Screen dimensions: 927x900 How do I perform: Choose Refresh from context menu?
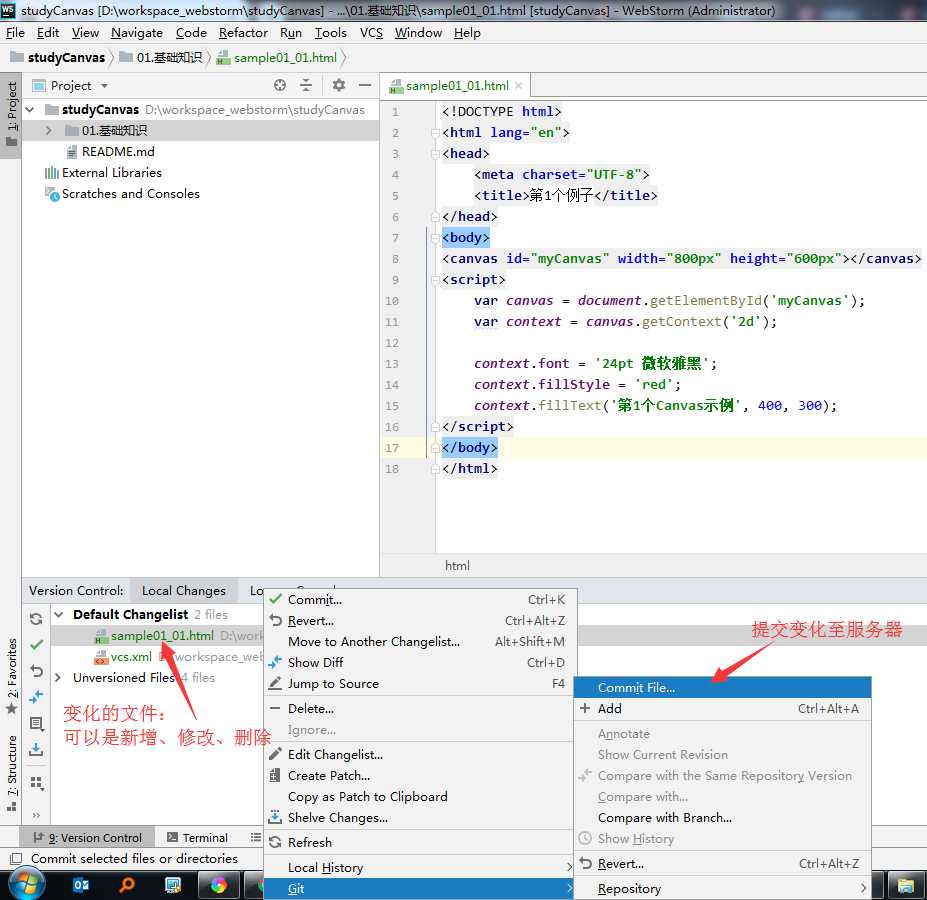pyautogui.click(x=419, y=842)
